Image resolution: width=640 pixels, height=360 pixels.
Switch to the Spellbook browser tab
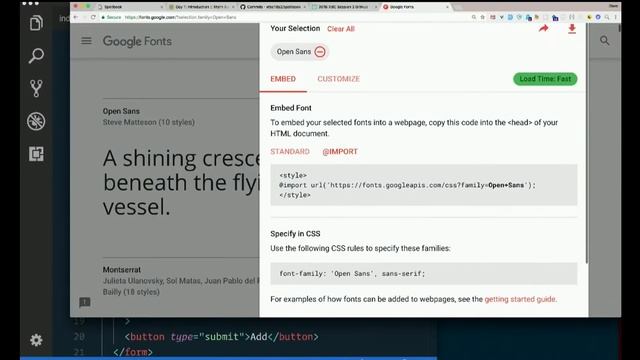129,7
